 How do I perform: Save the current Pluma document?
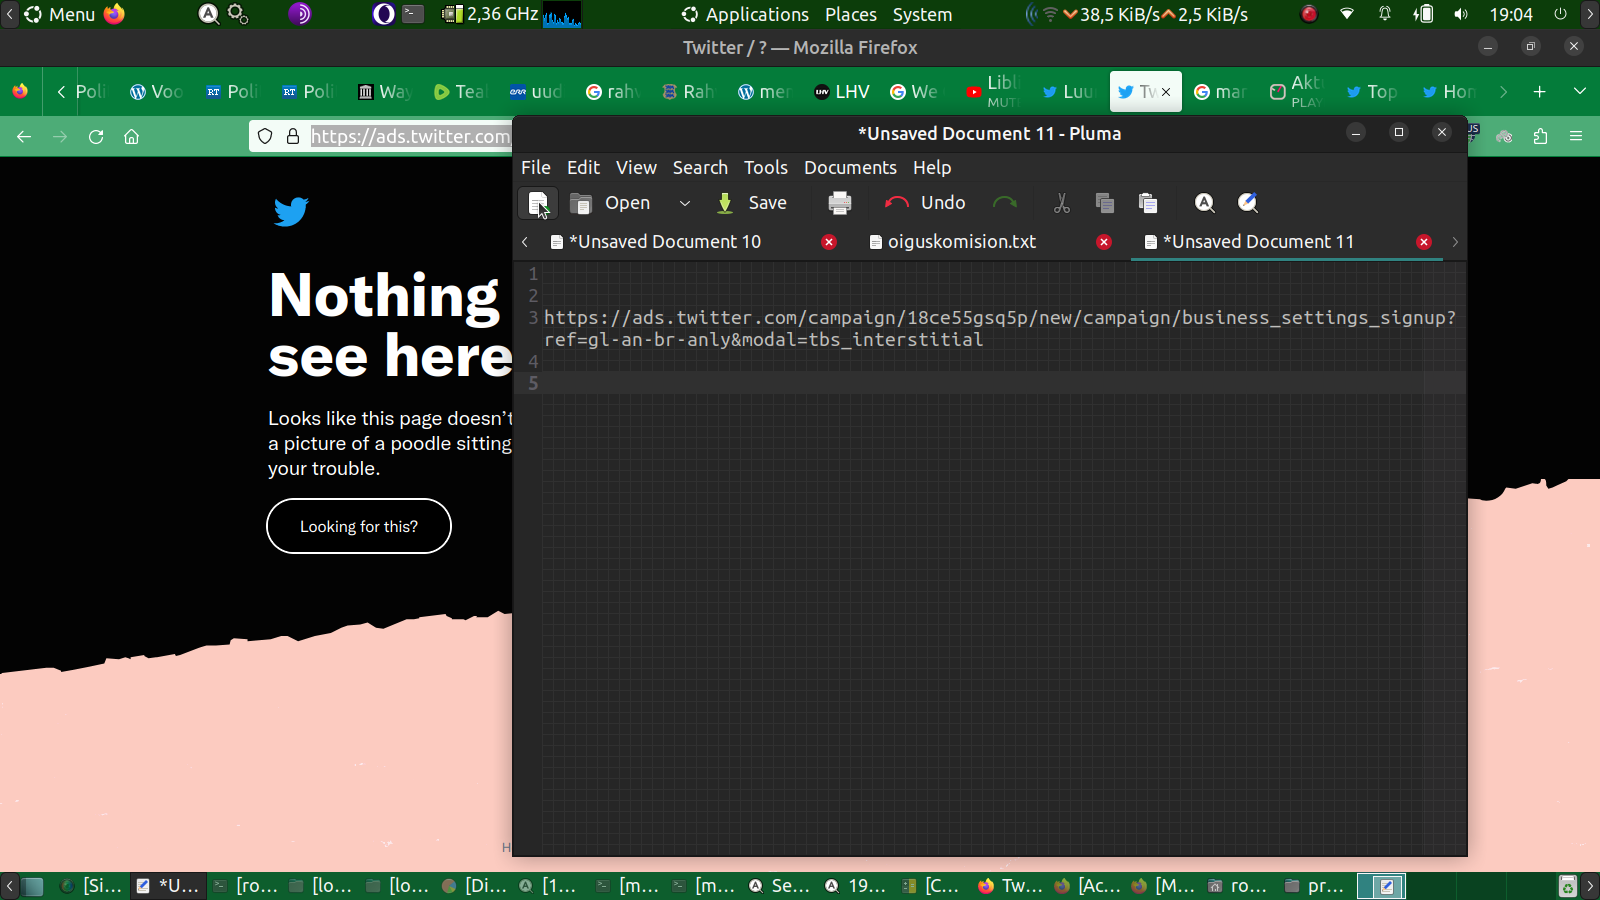[752, 203]
